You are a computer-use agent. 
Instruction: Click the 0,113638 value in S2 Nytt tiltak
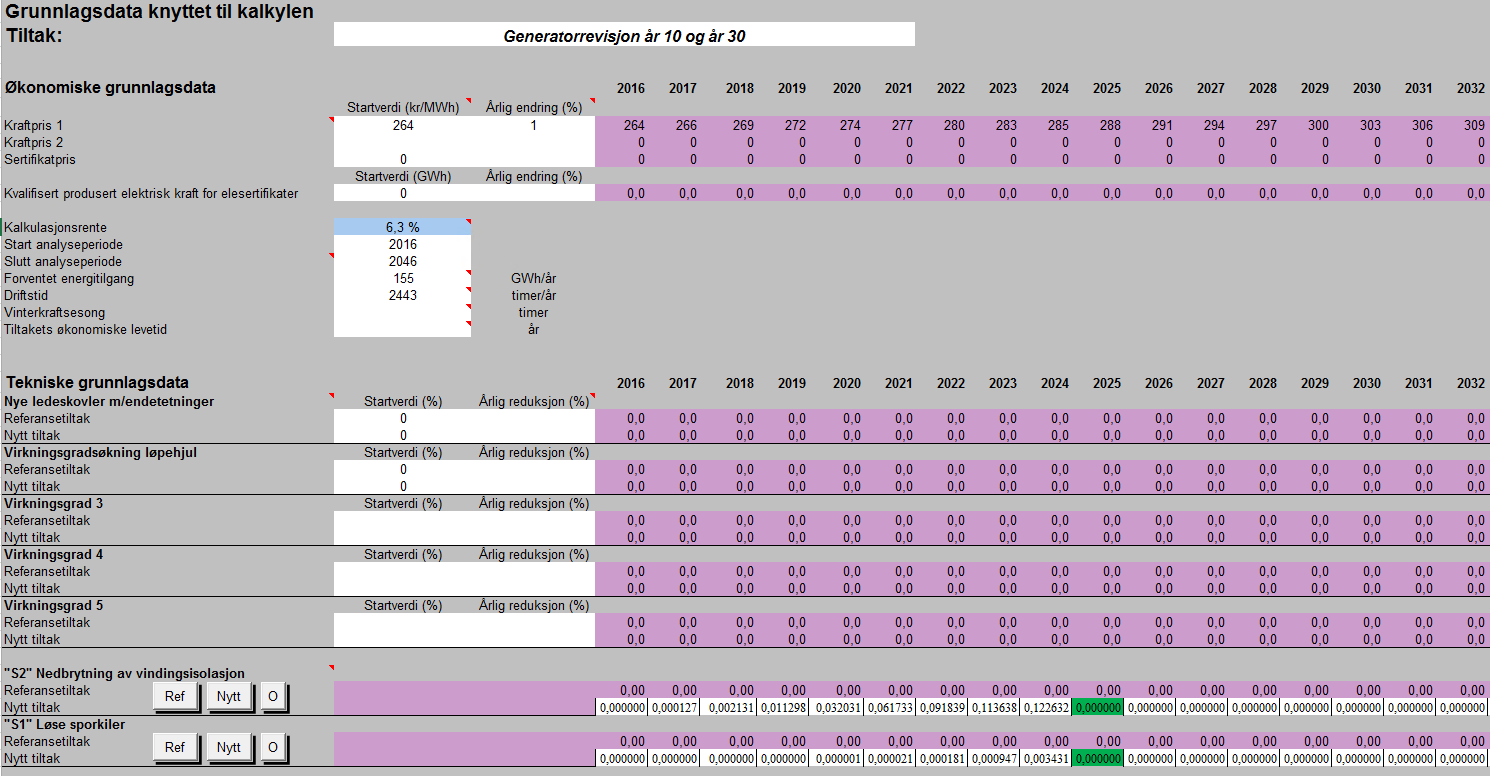(x=994, y=707)
